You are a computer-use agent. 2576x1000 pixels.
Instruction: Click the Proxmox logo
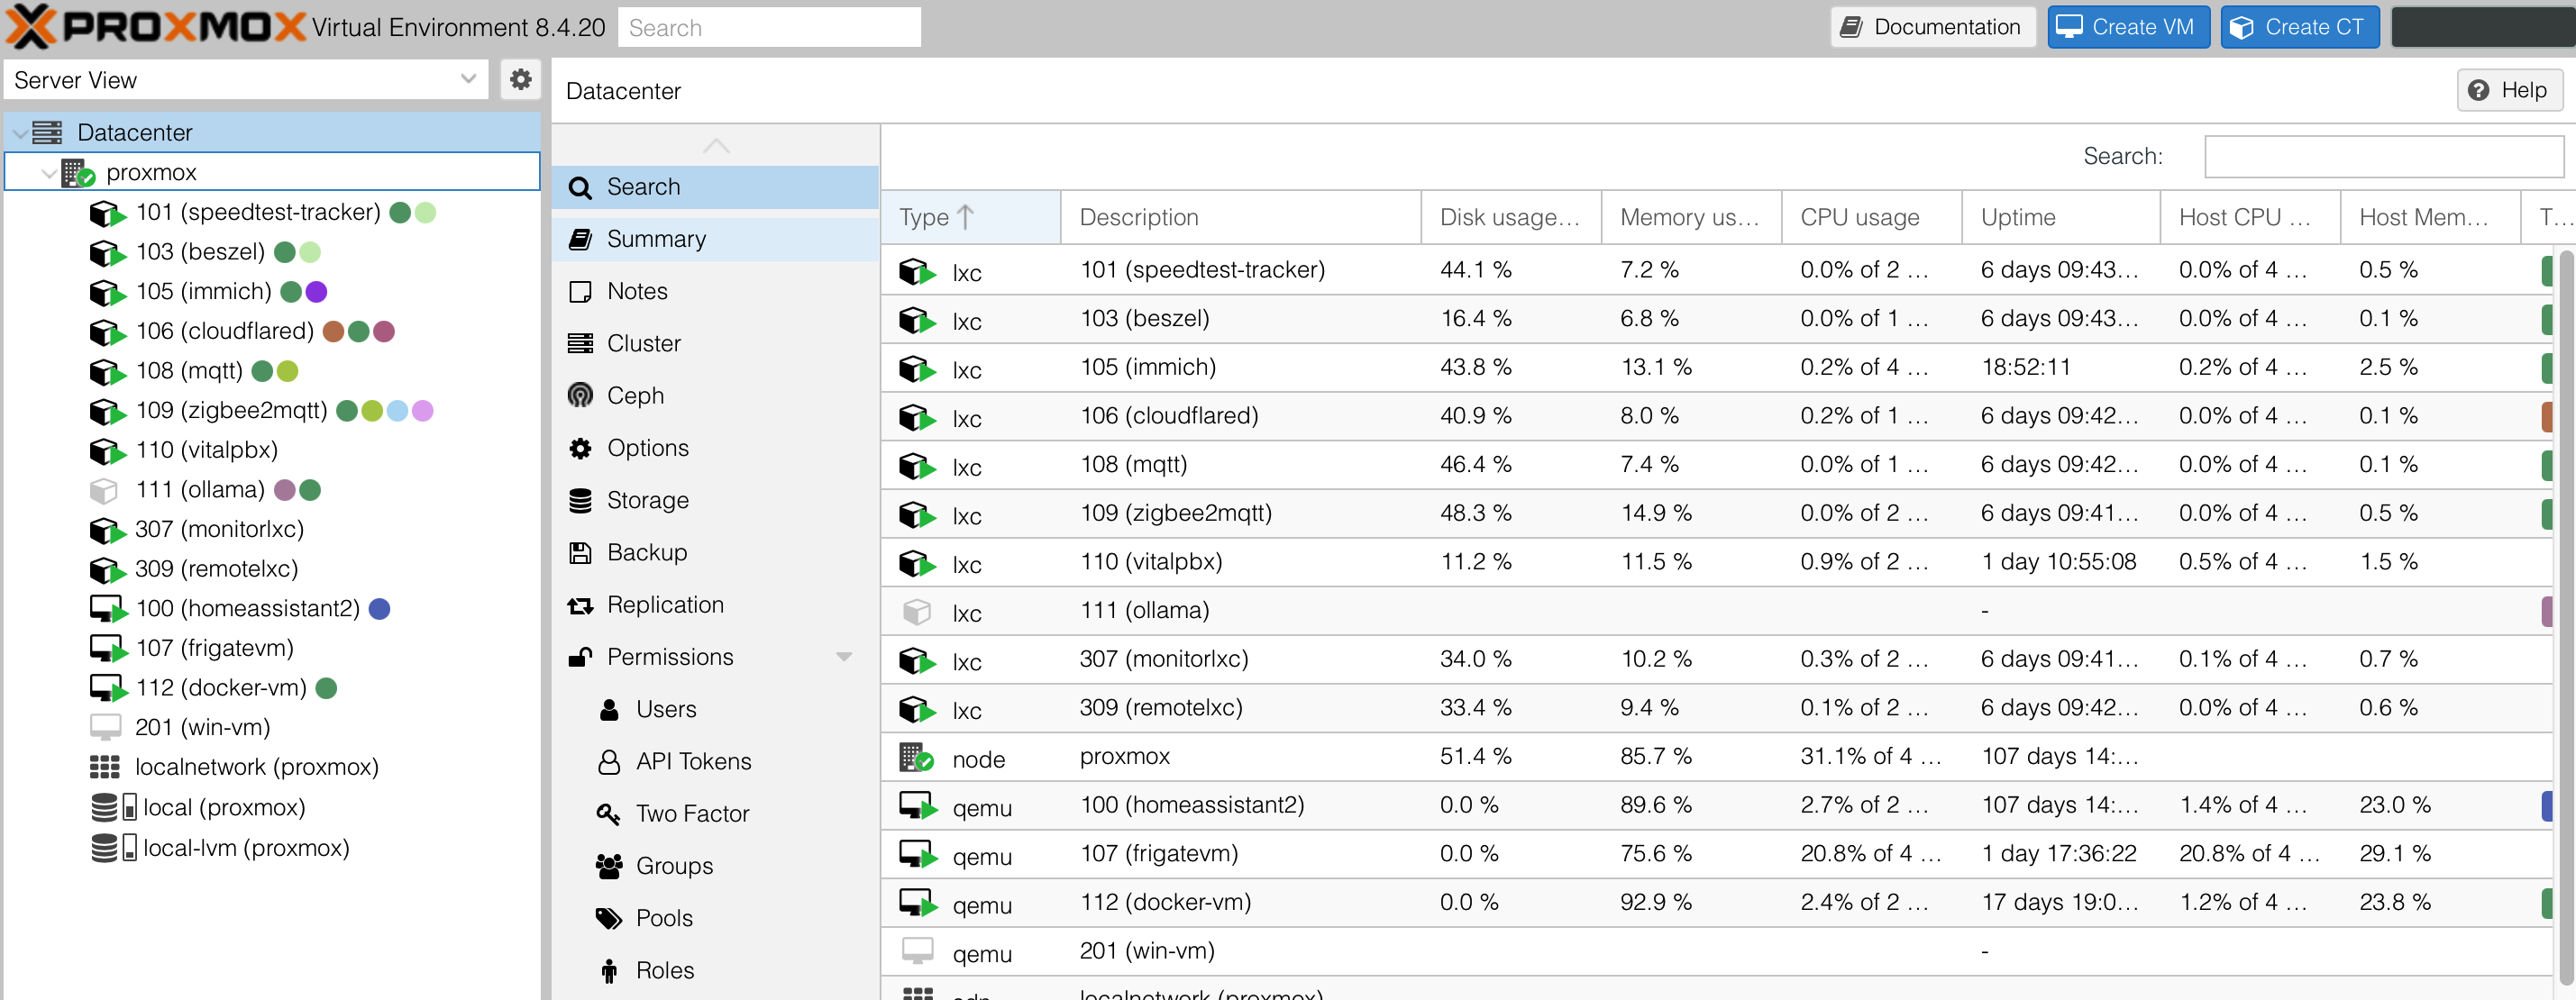[x=156, y=27]
